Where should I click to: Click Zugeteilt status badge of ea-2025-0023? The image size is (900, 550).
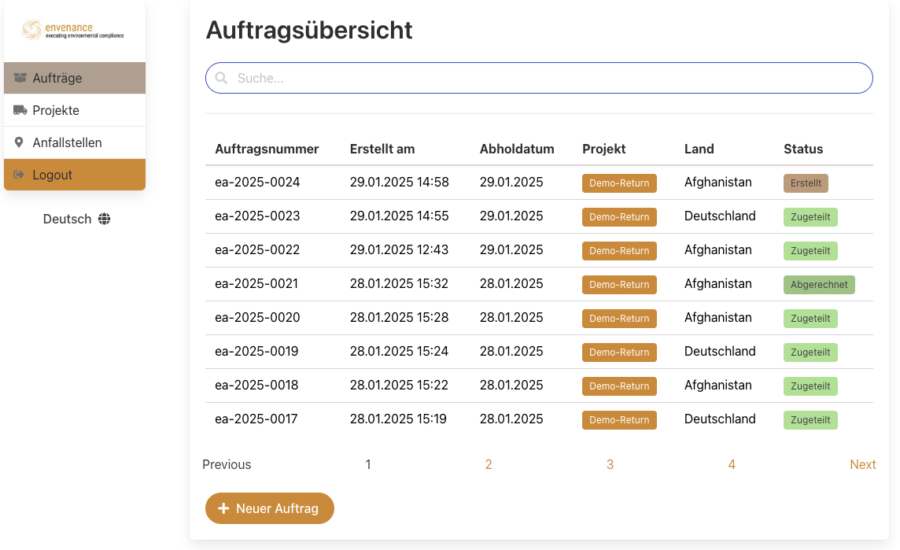coord(810,217)
